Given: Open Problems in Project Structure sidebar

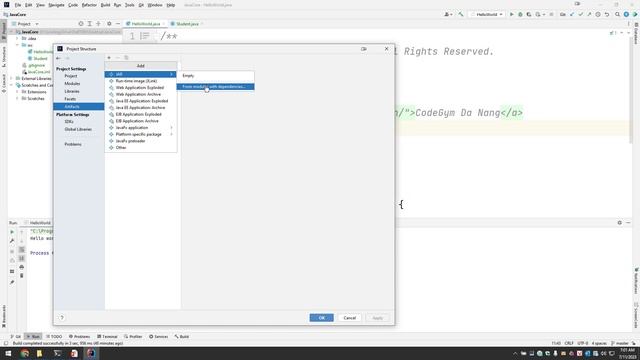Looking at the screenshot, I should pos(73,144).
